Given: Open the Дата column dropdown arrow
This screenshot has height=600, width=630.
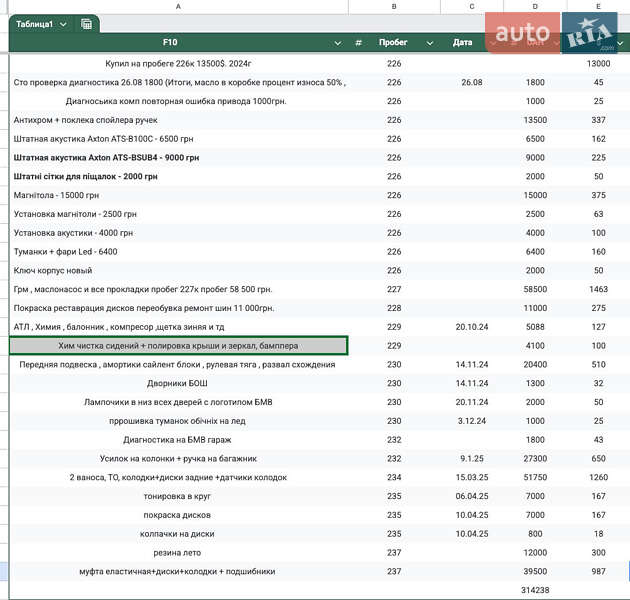Looking at the screenshot, I should [491, 43].
